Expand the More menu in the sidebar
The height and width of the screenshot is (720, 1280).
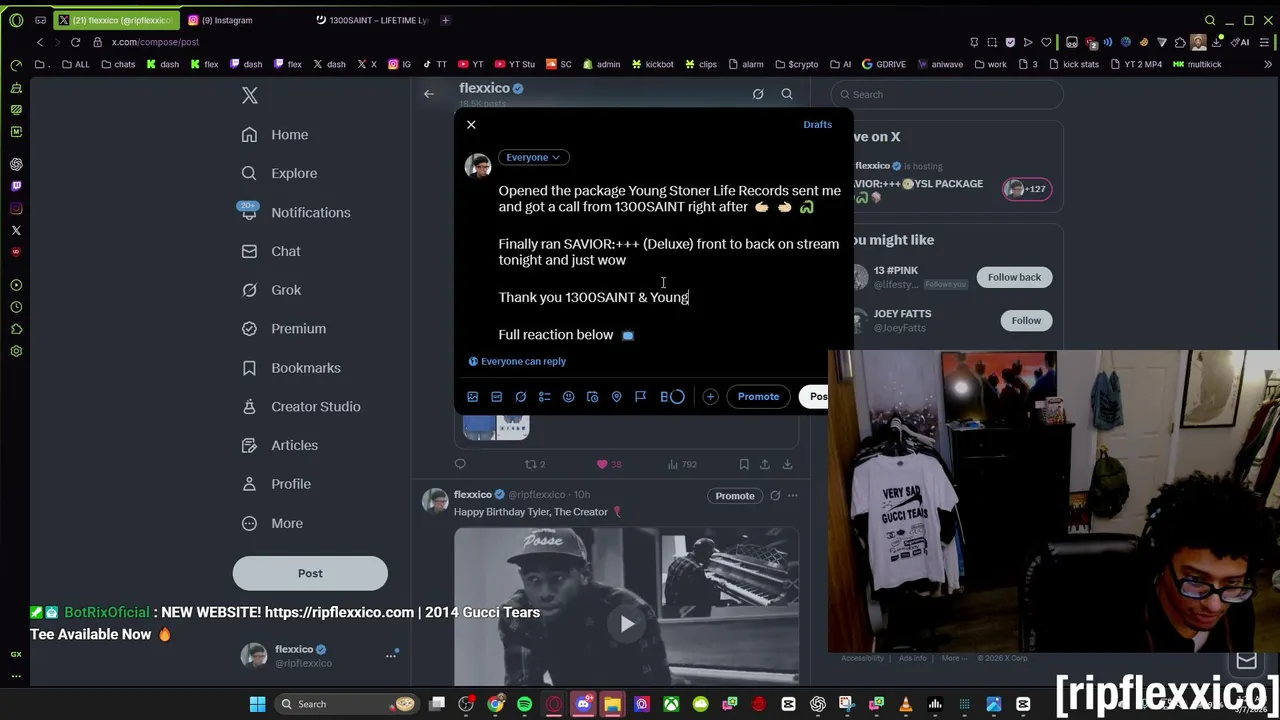272,523
